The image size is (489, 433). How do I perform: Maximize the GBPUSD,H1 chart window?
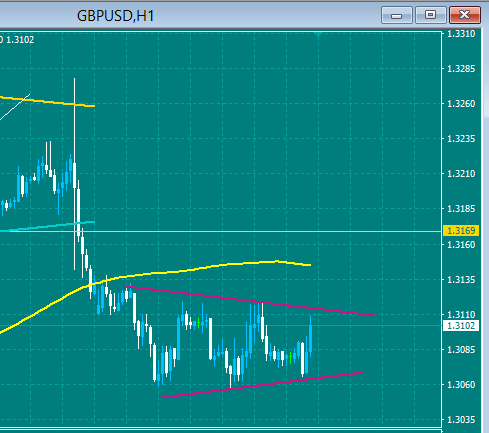click(430, 15)
